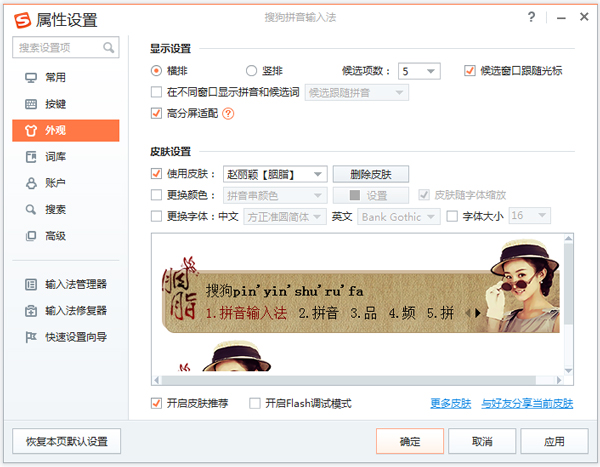Click the preview scroll down arrow
Screen dimensions: 600x467
pyautogui.click(x=568, y=371)
